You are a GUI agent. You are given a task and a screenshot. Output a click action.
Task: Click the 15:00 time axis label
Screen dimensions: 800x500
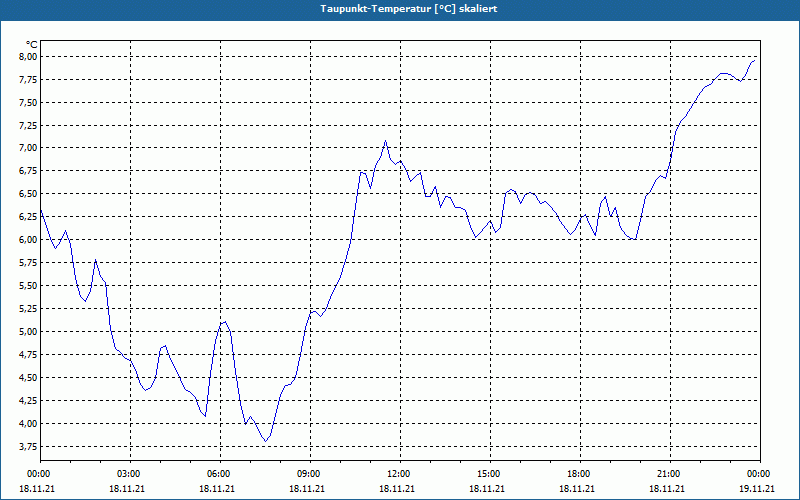[x=490, y=474]
